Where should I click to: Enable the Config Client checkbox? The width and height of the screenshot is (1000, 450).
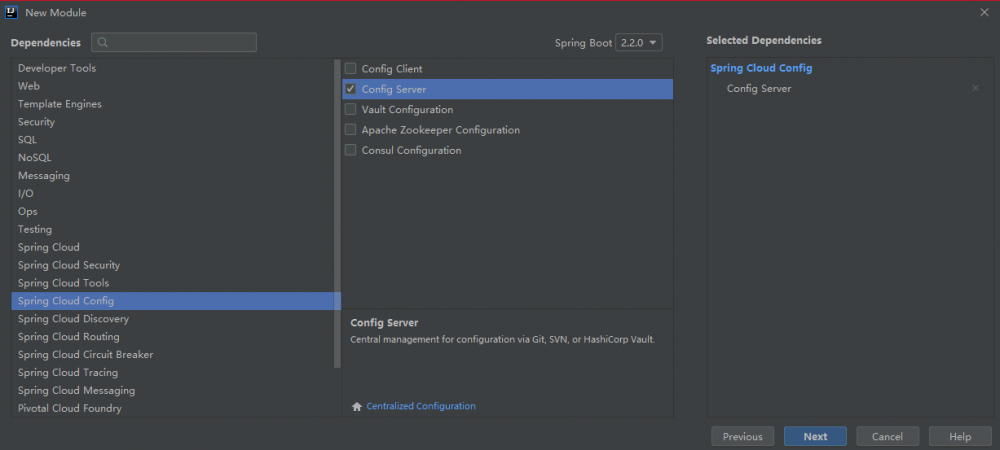coord(350,69)
